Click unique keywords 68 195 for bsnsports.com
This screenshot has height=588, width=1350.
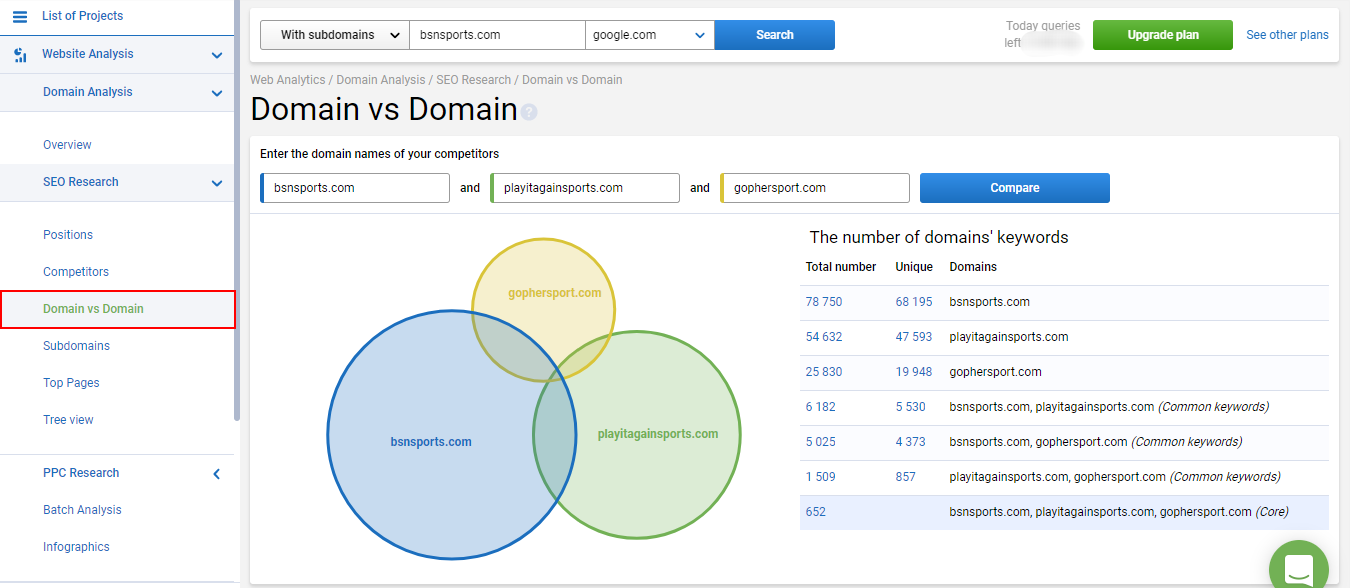tap(914, 302)
